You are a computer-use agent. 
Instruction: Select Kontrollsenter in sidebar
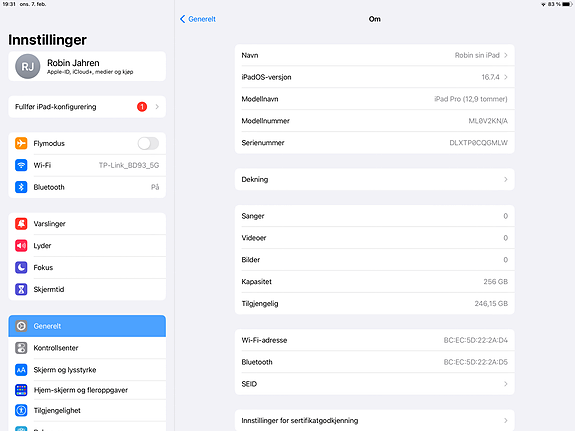(87, 348)
